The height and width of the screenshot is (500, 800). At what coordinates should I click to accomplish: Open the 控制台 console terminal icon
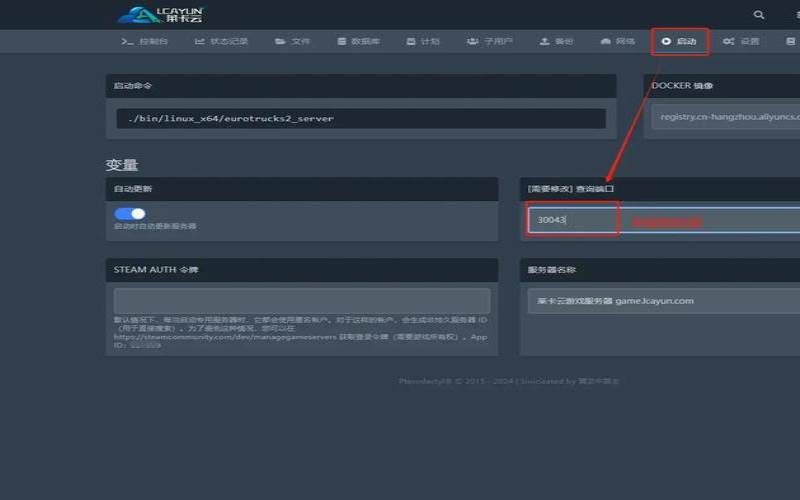click(127, 41)
